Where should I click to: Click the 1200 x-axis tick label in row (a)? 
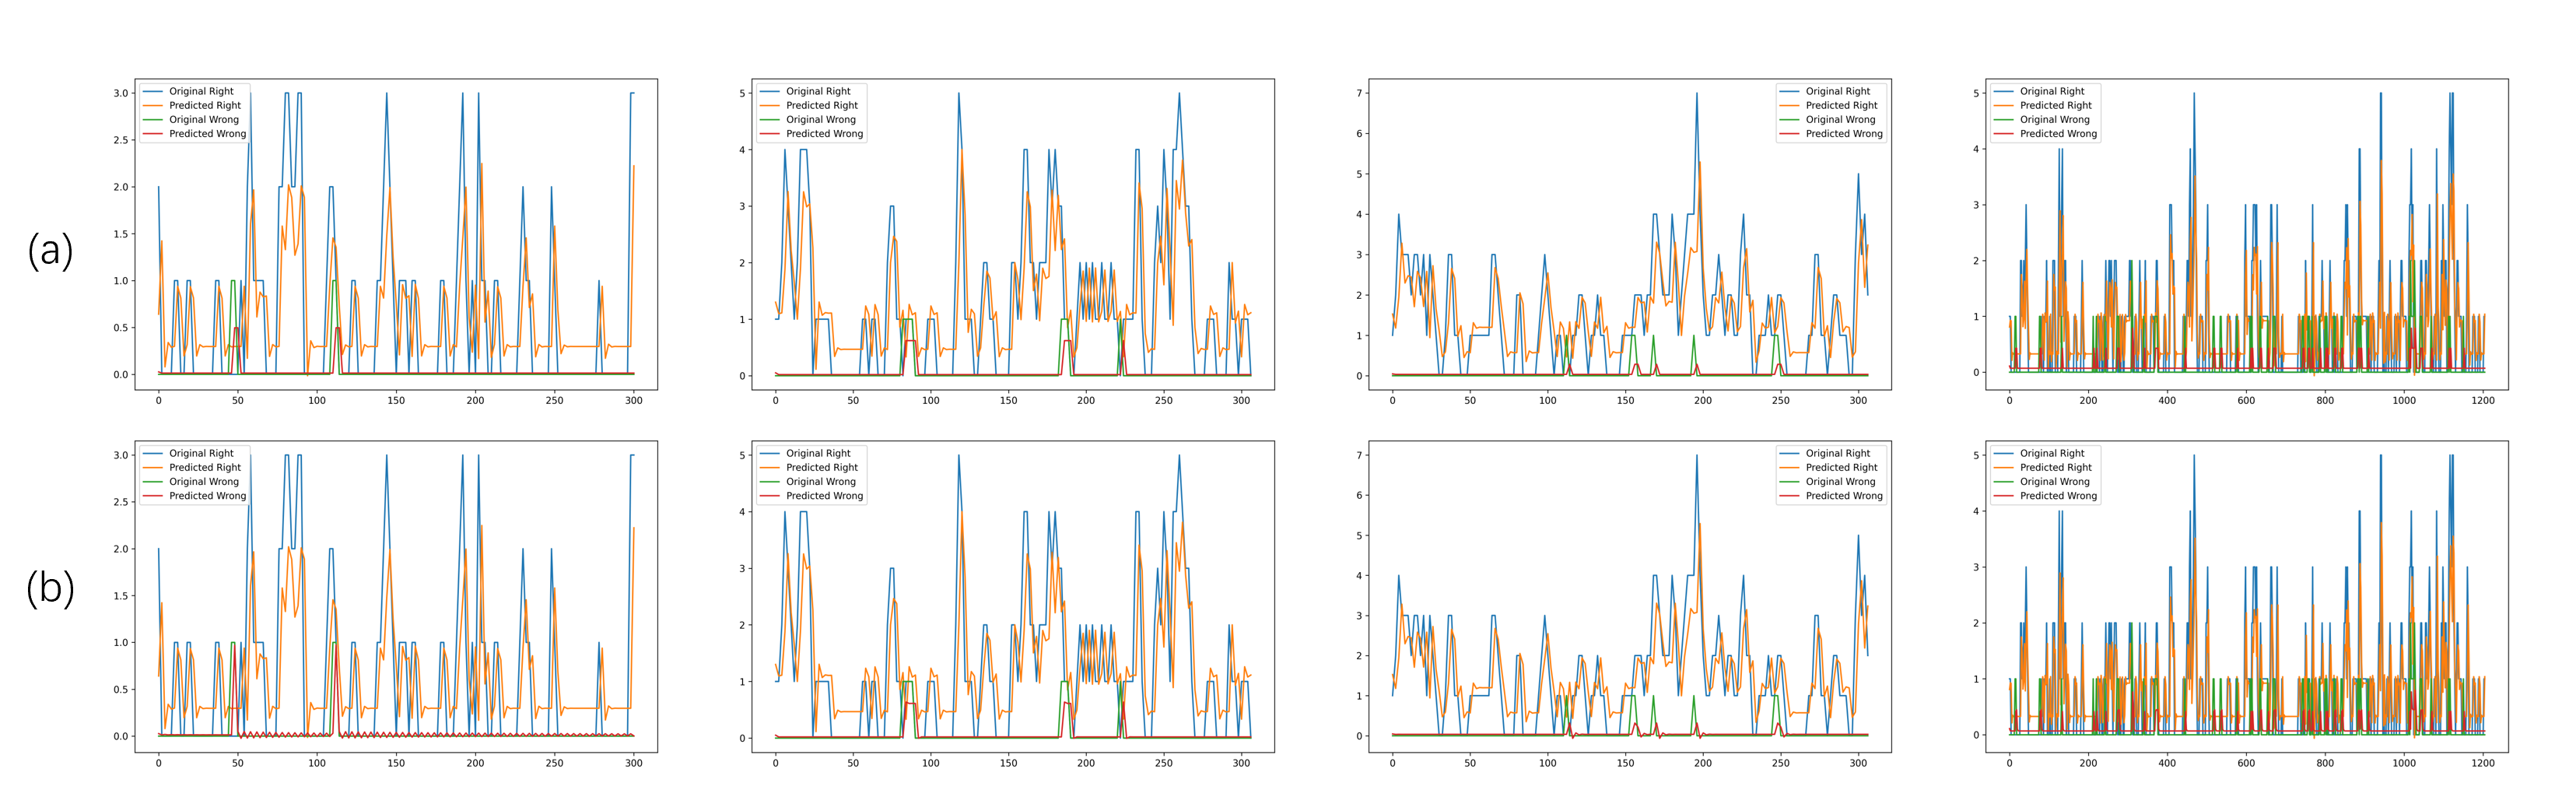pyautogui.click(x=2482, y=400)
